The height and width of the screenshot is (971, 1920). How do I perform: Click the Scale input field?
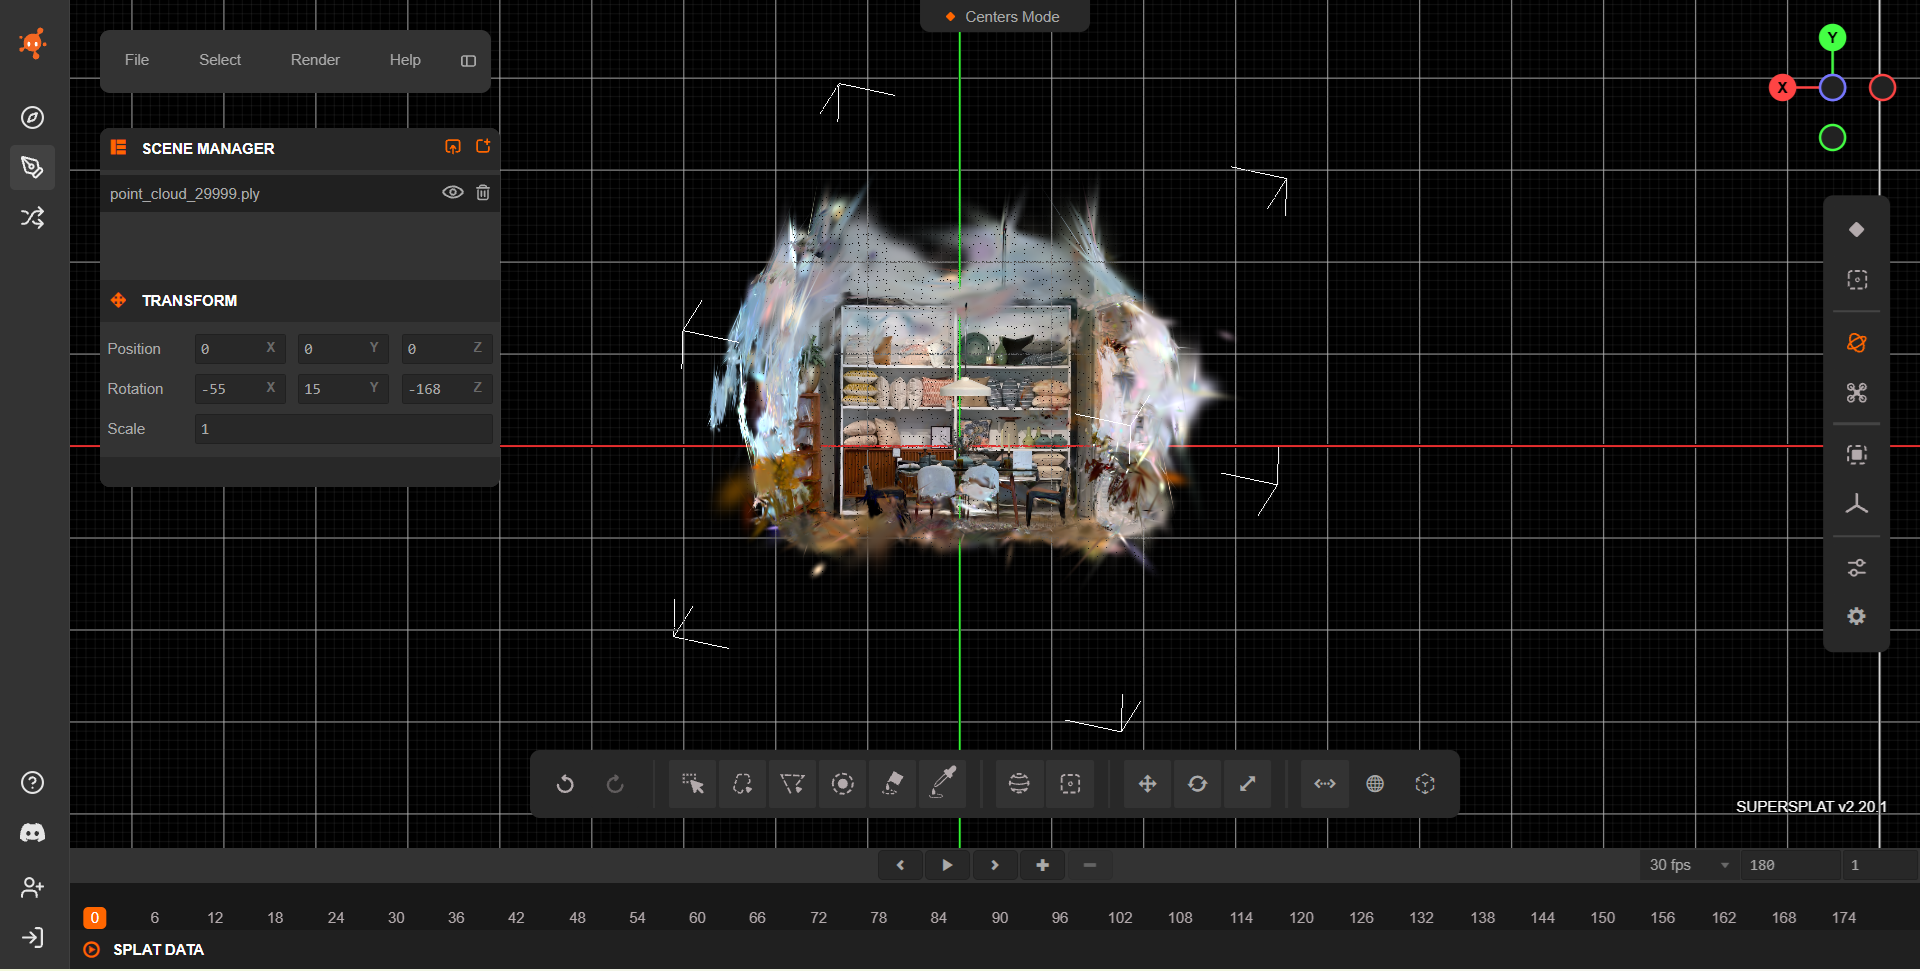343,428
